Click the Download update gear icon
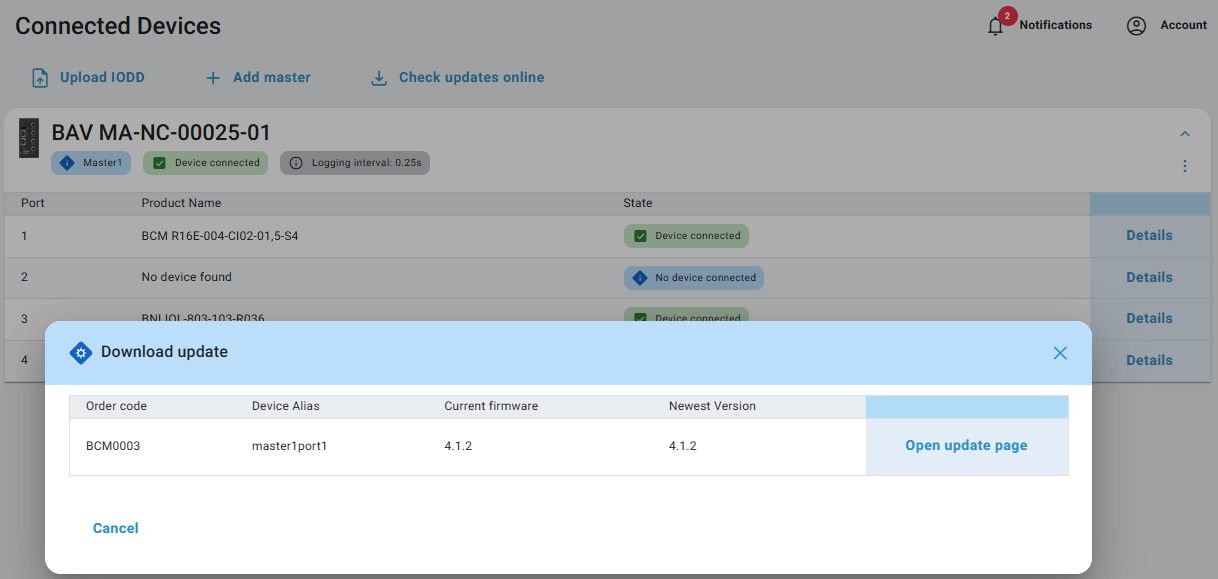 [x=81, y=352]
